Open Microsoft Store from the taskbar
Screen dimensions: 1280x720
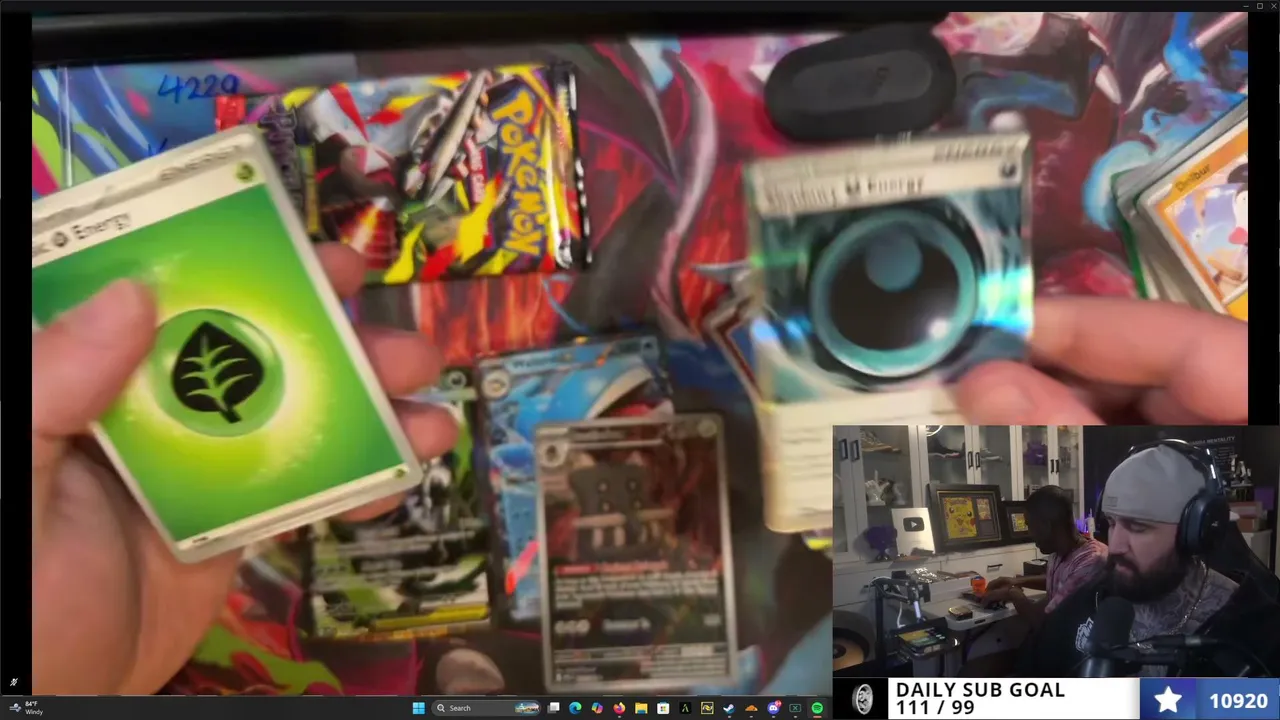point(663,708)
